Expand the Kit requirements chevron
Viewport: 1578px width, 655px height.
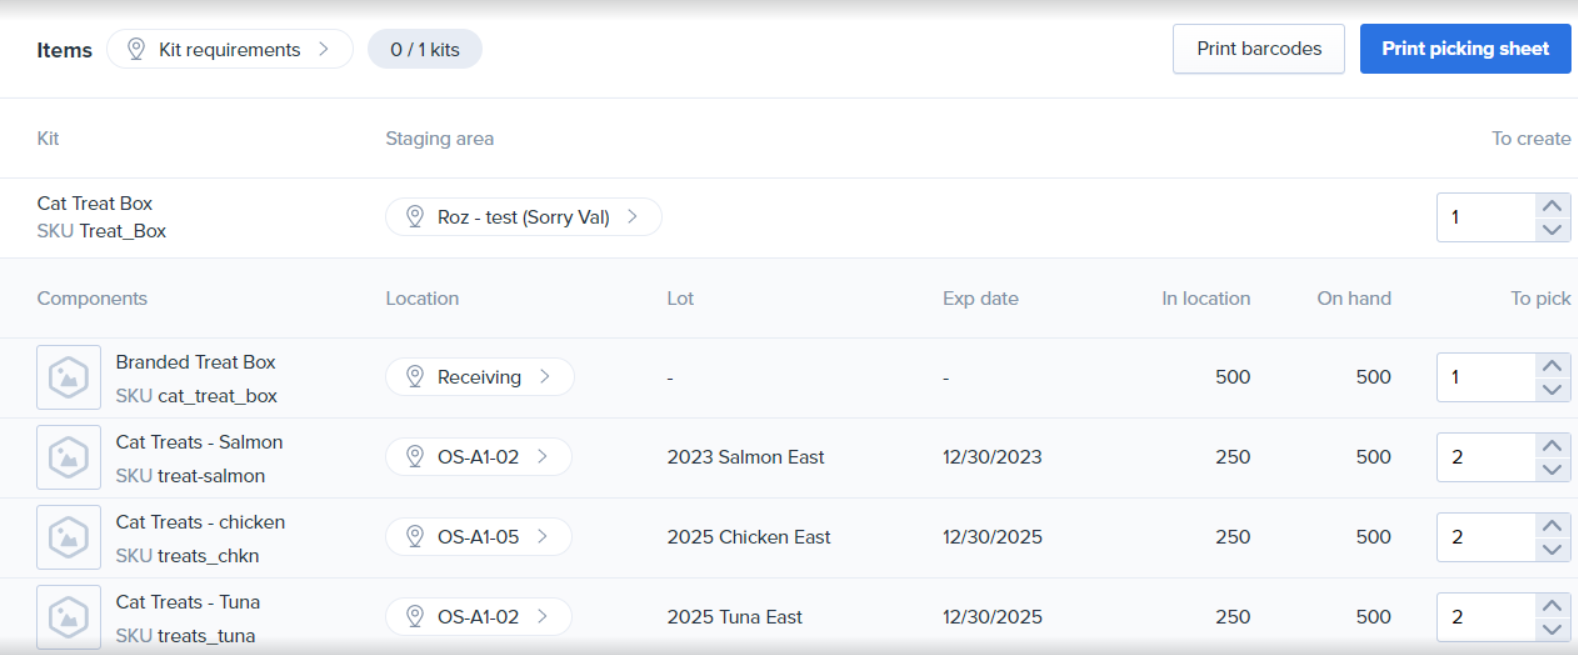tap(323, 49)
